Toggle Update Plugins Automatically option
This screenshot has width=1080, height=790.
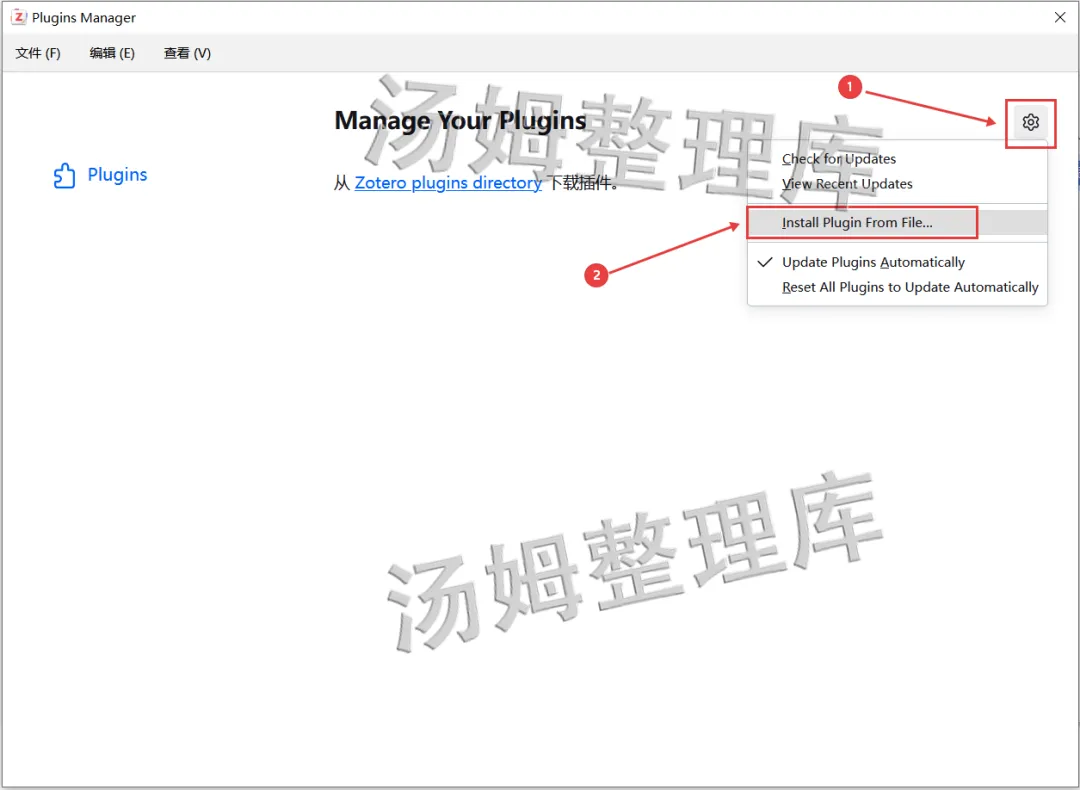(897, 262)
